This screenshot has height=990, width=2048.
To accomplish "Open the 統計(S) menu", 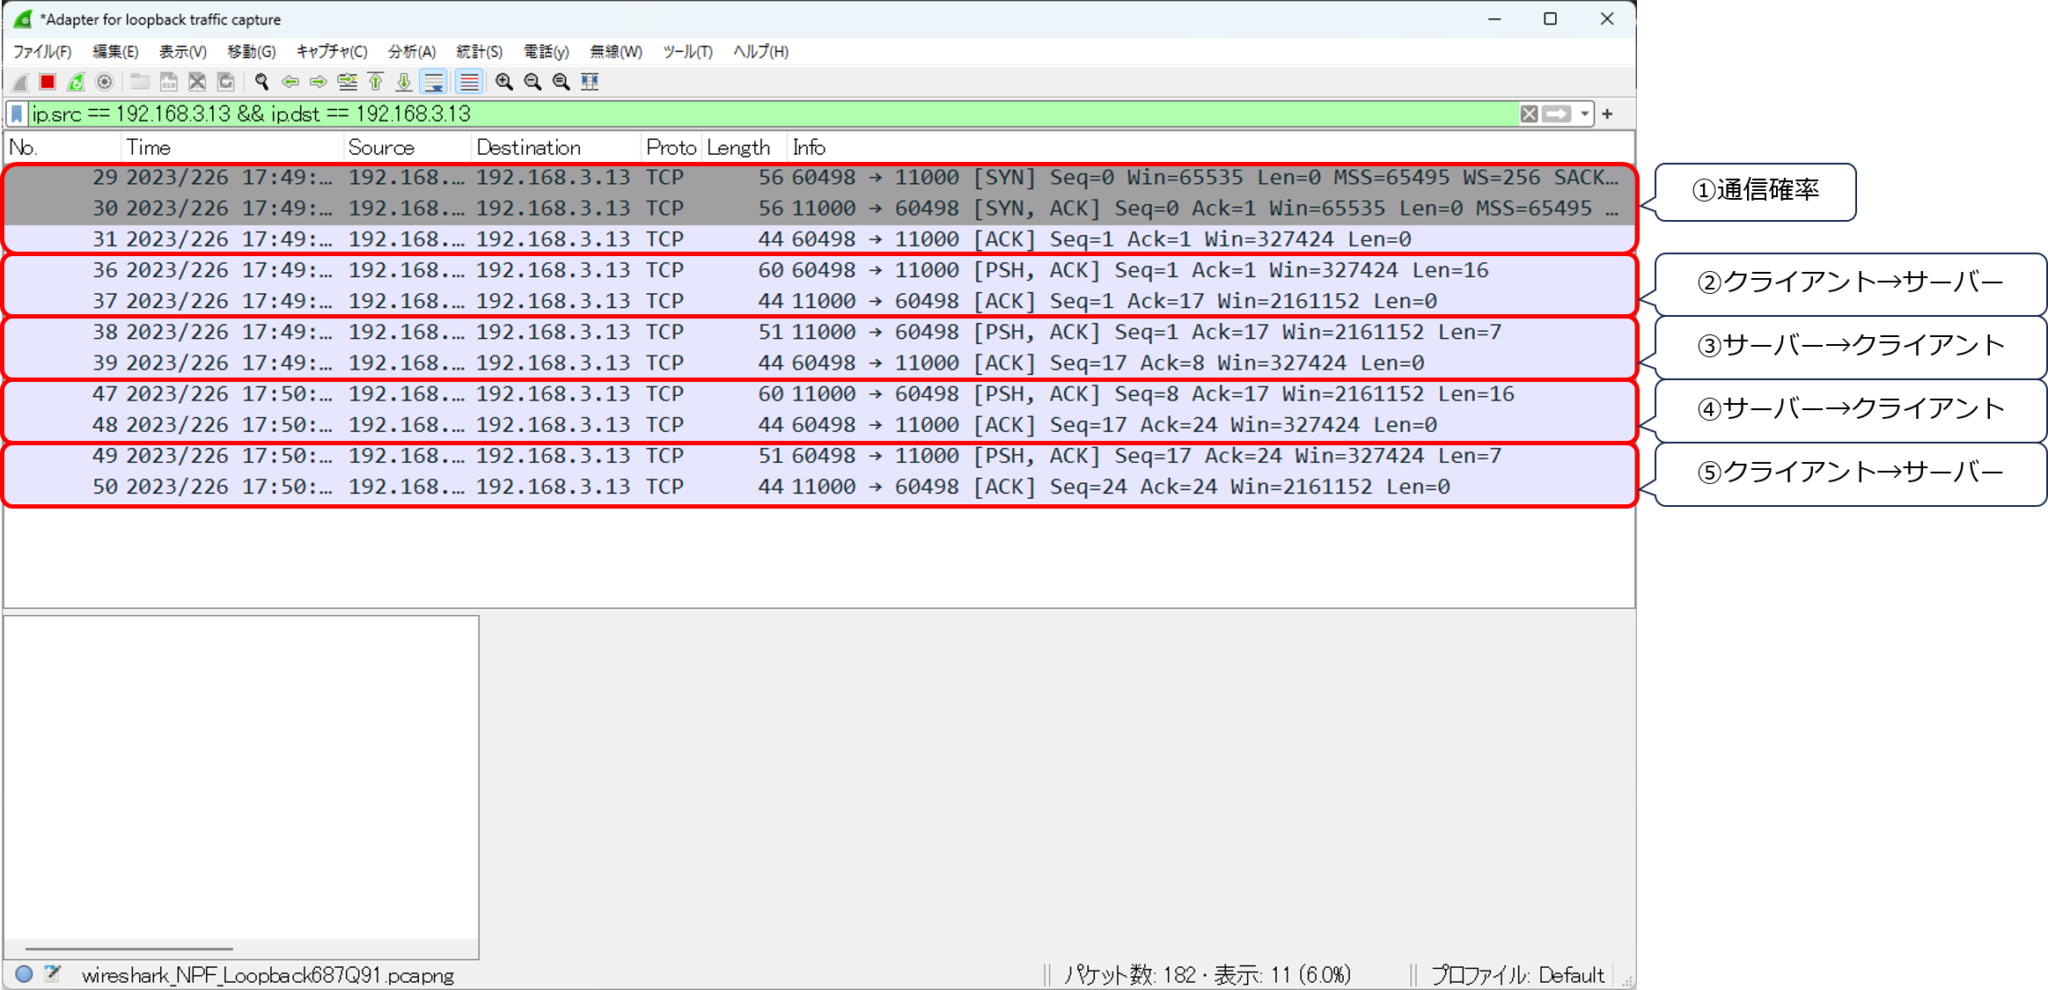I will 479,51.
